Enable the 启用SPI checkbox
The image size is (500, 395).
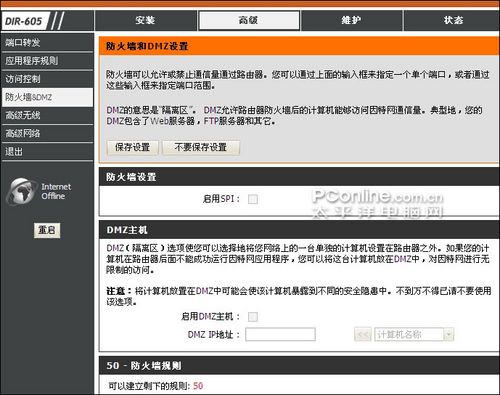pyautogui.click(x=253, y=199)
